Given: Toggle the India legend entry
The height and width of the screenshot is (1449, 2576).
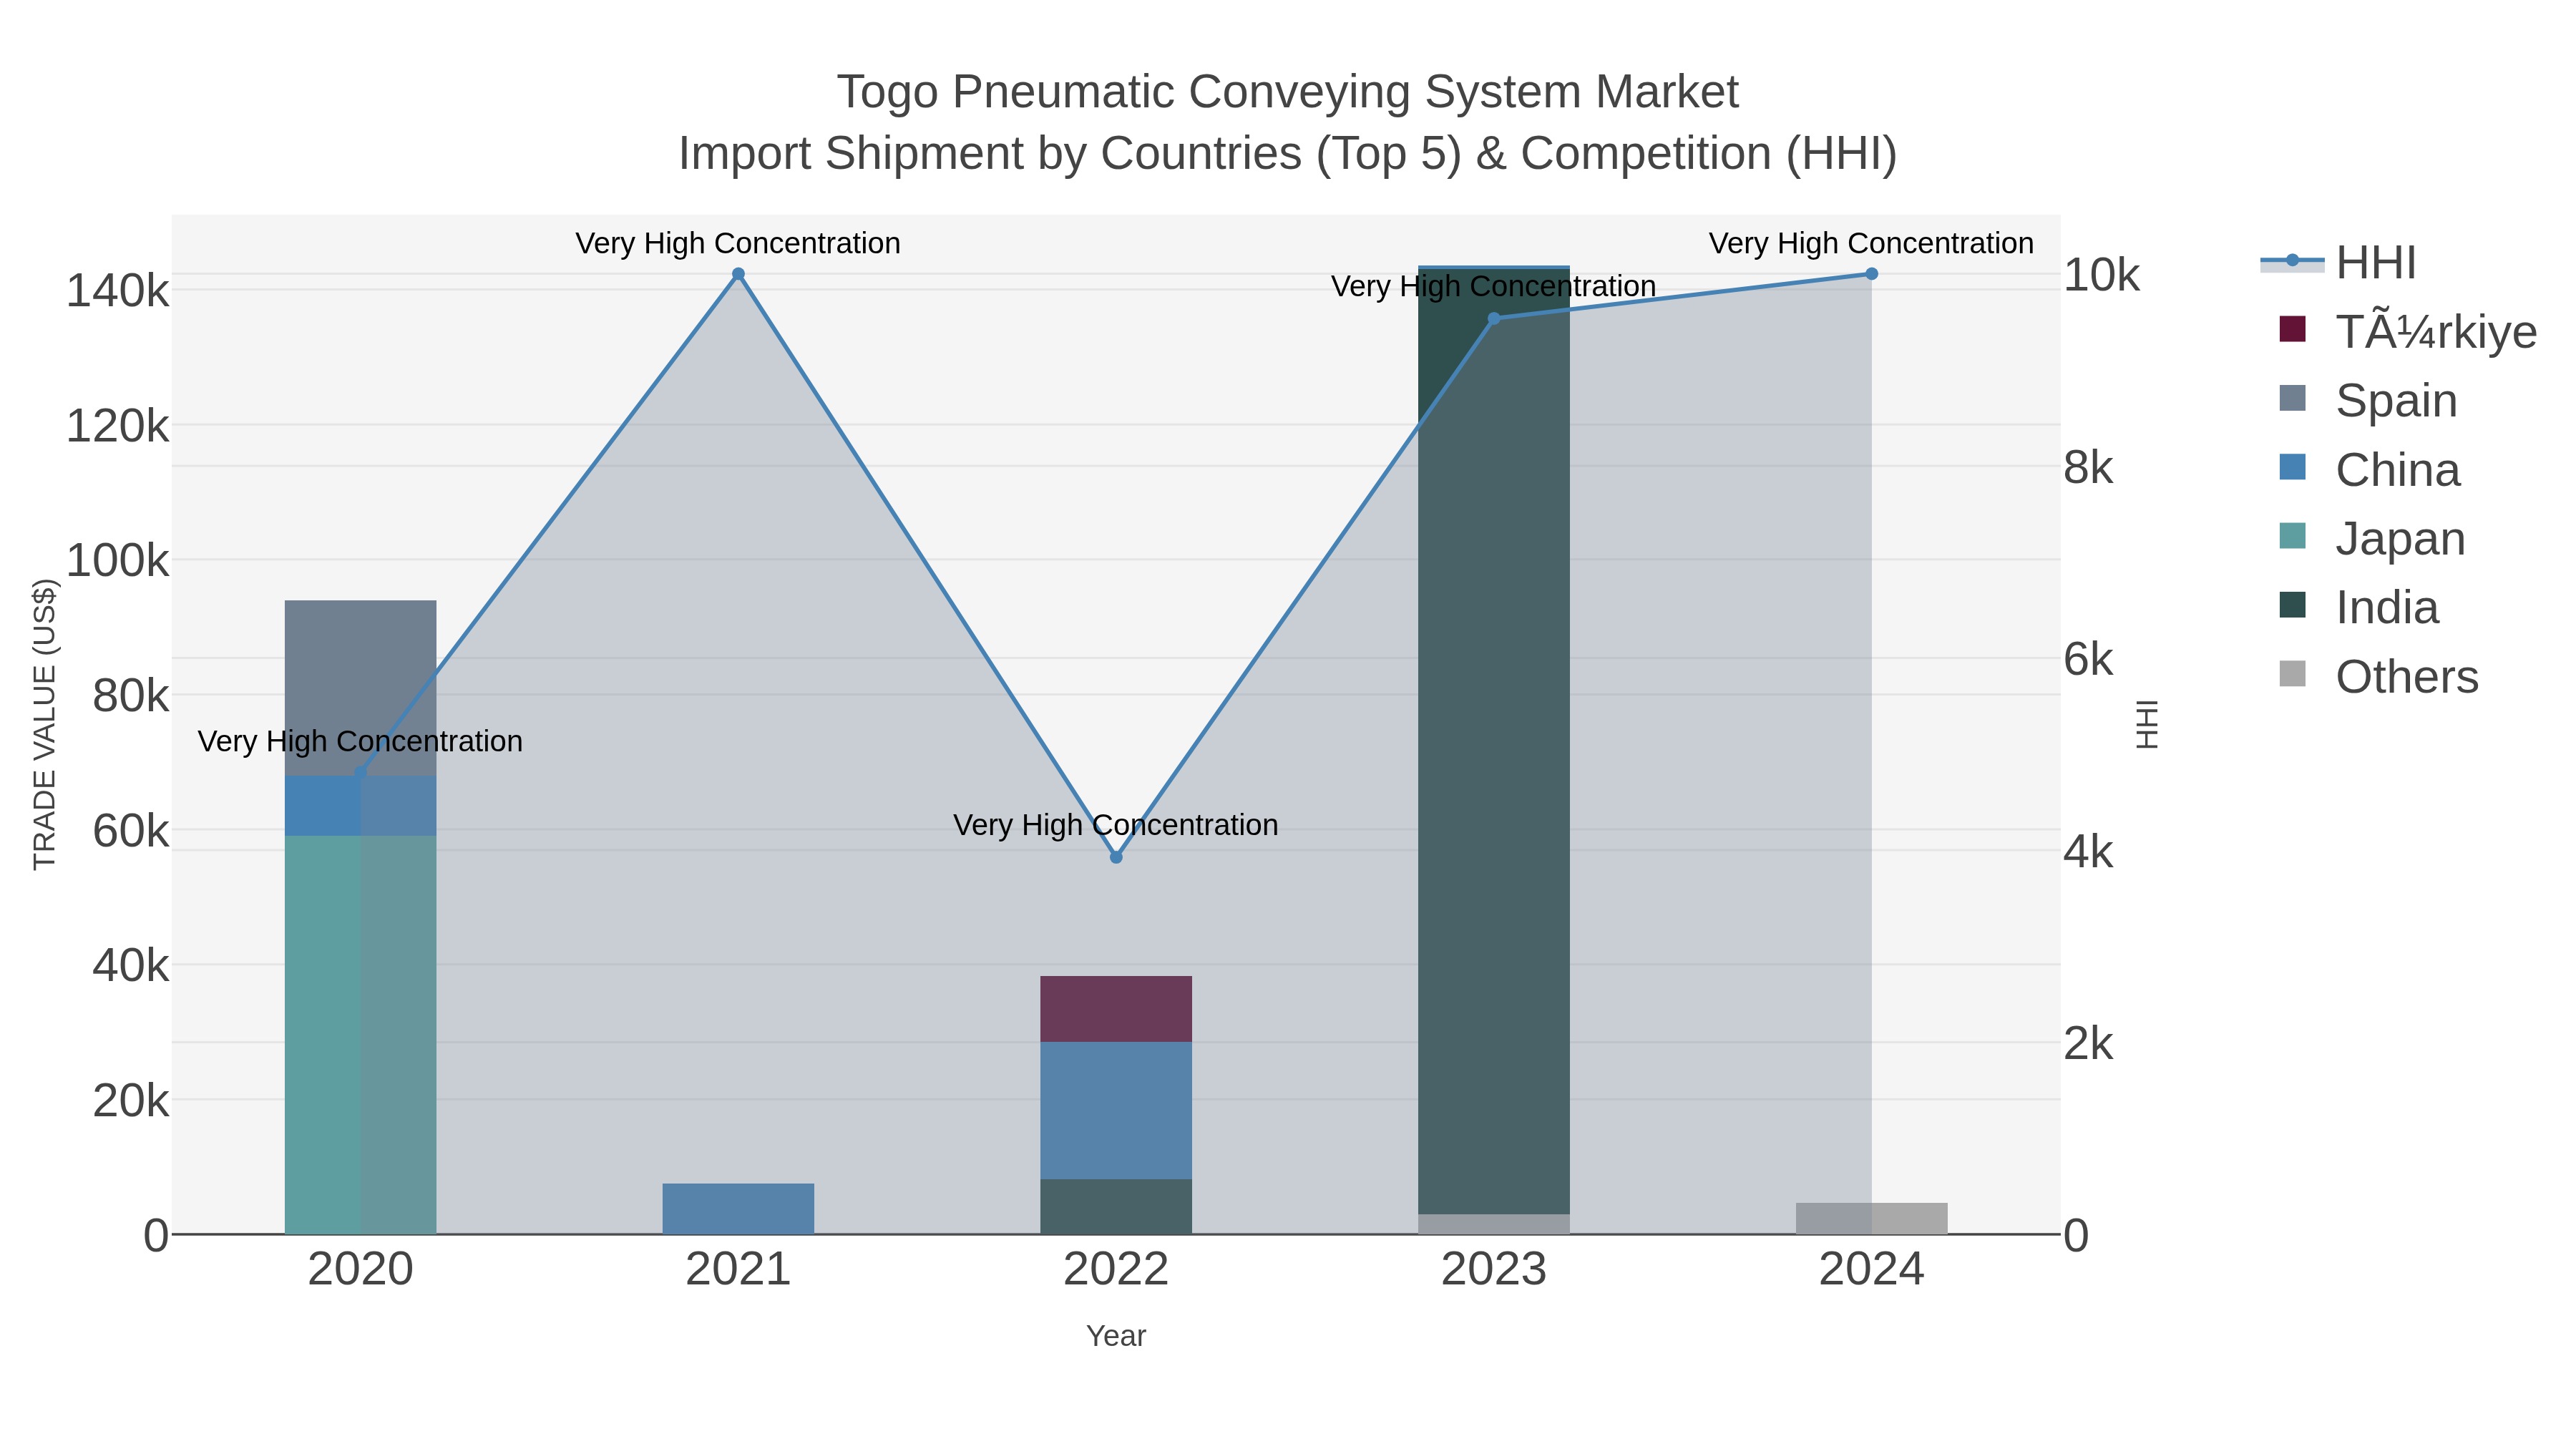Looking at the screenshot, I should tap(2358, 607).
